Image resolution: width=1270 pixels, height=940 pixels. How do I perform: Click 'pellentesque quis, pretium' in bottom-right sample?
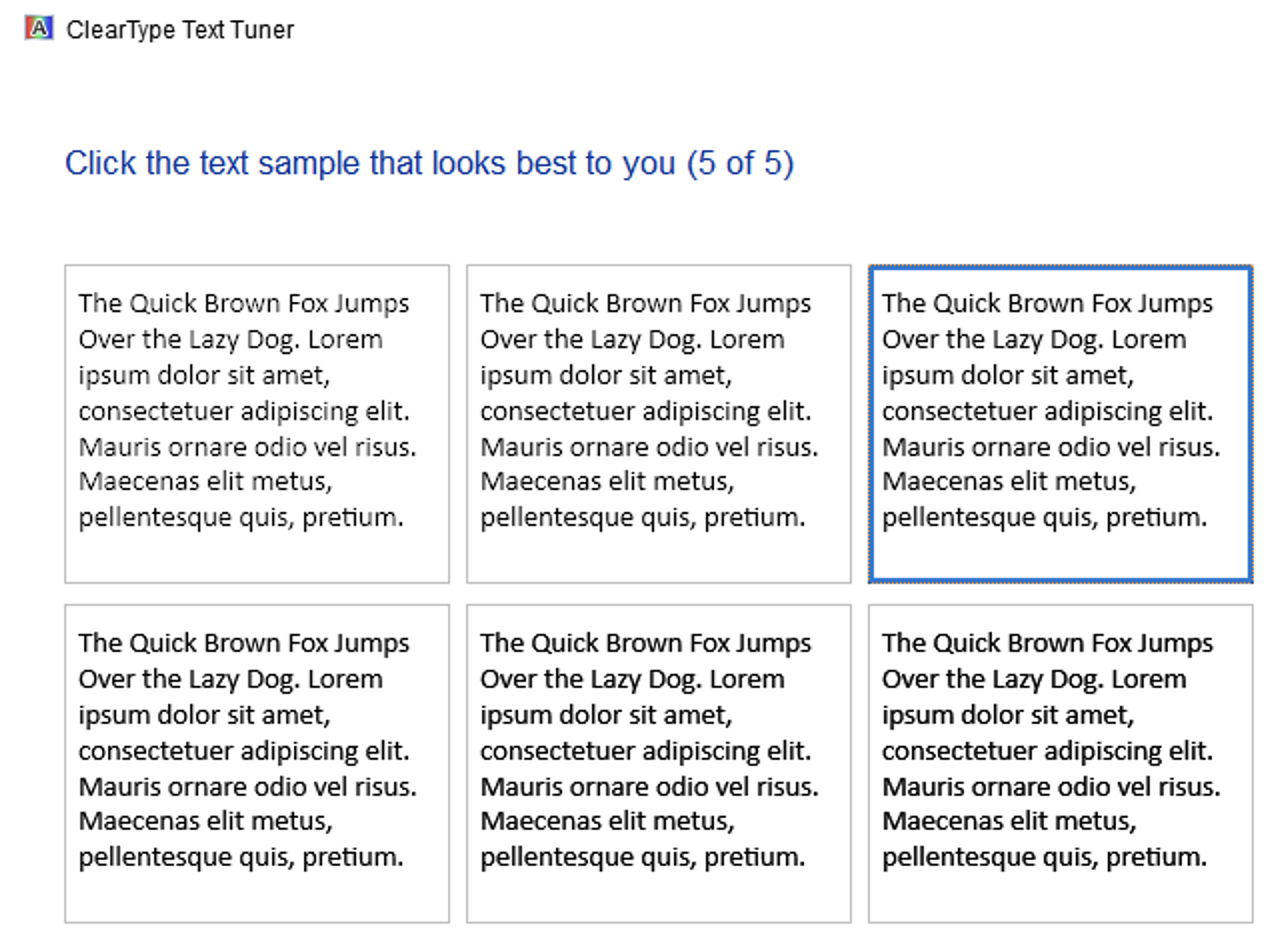pos(1044,857)
